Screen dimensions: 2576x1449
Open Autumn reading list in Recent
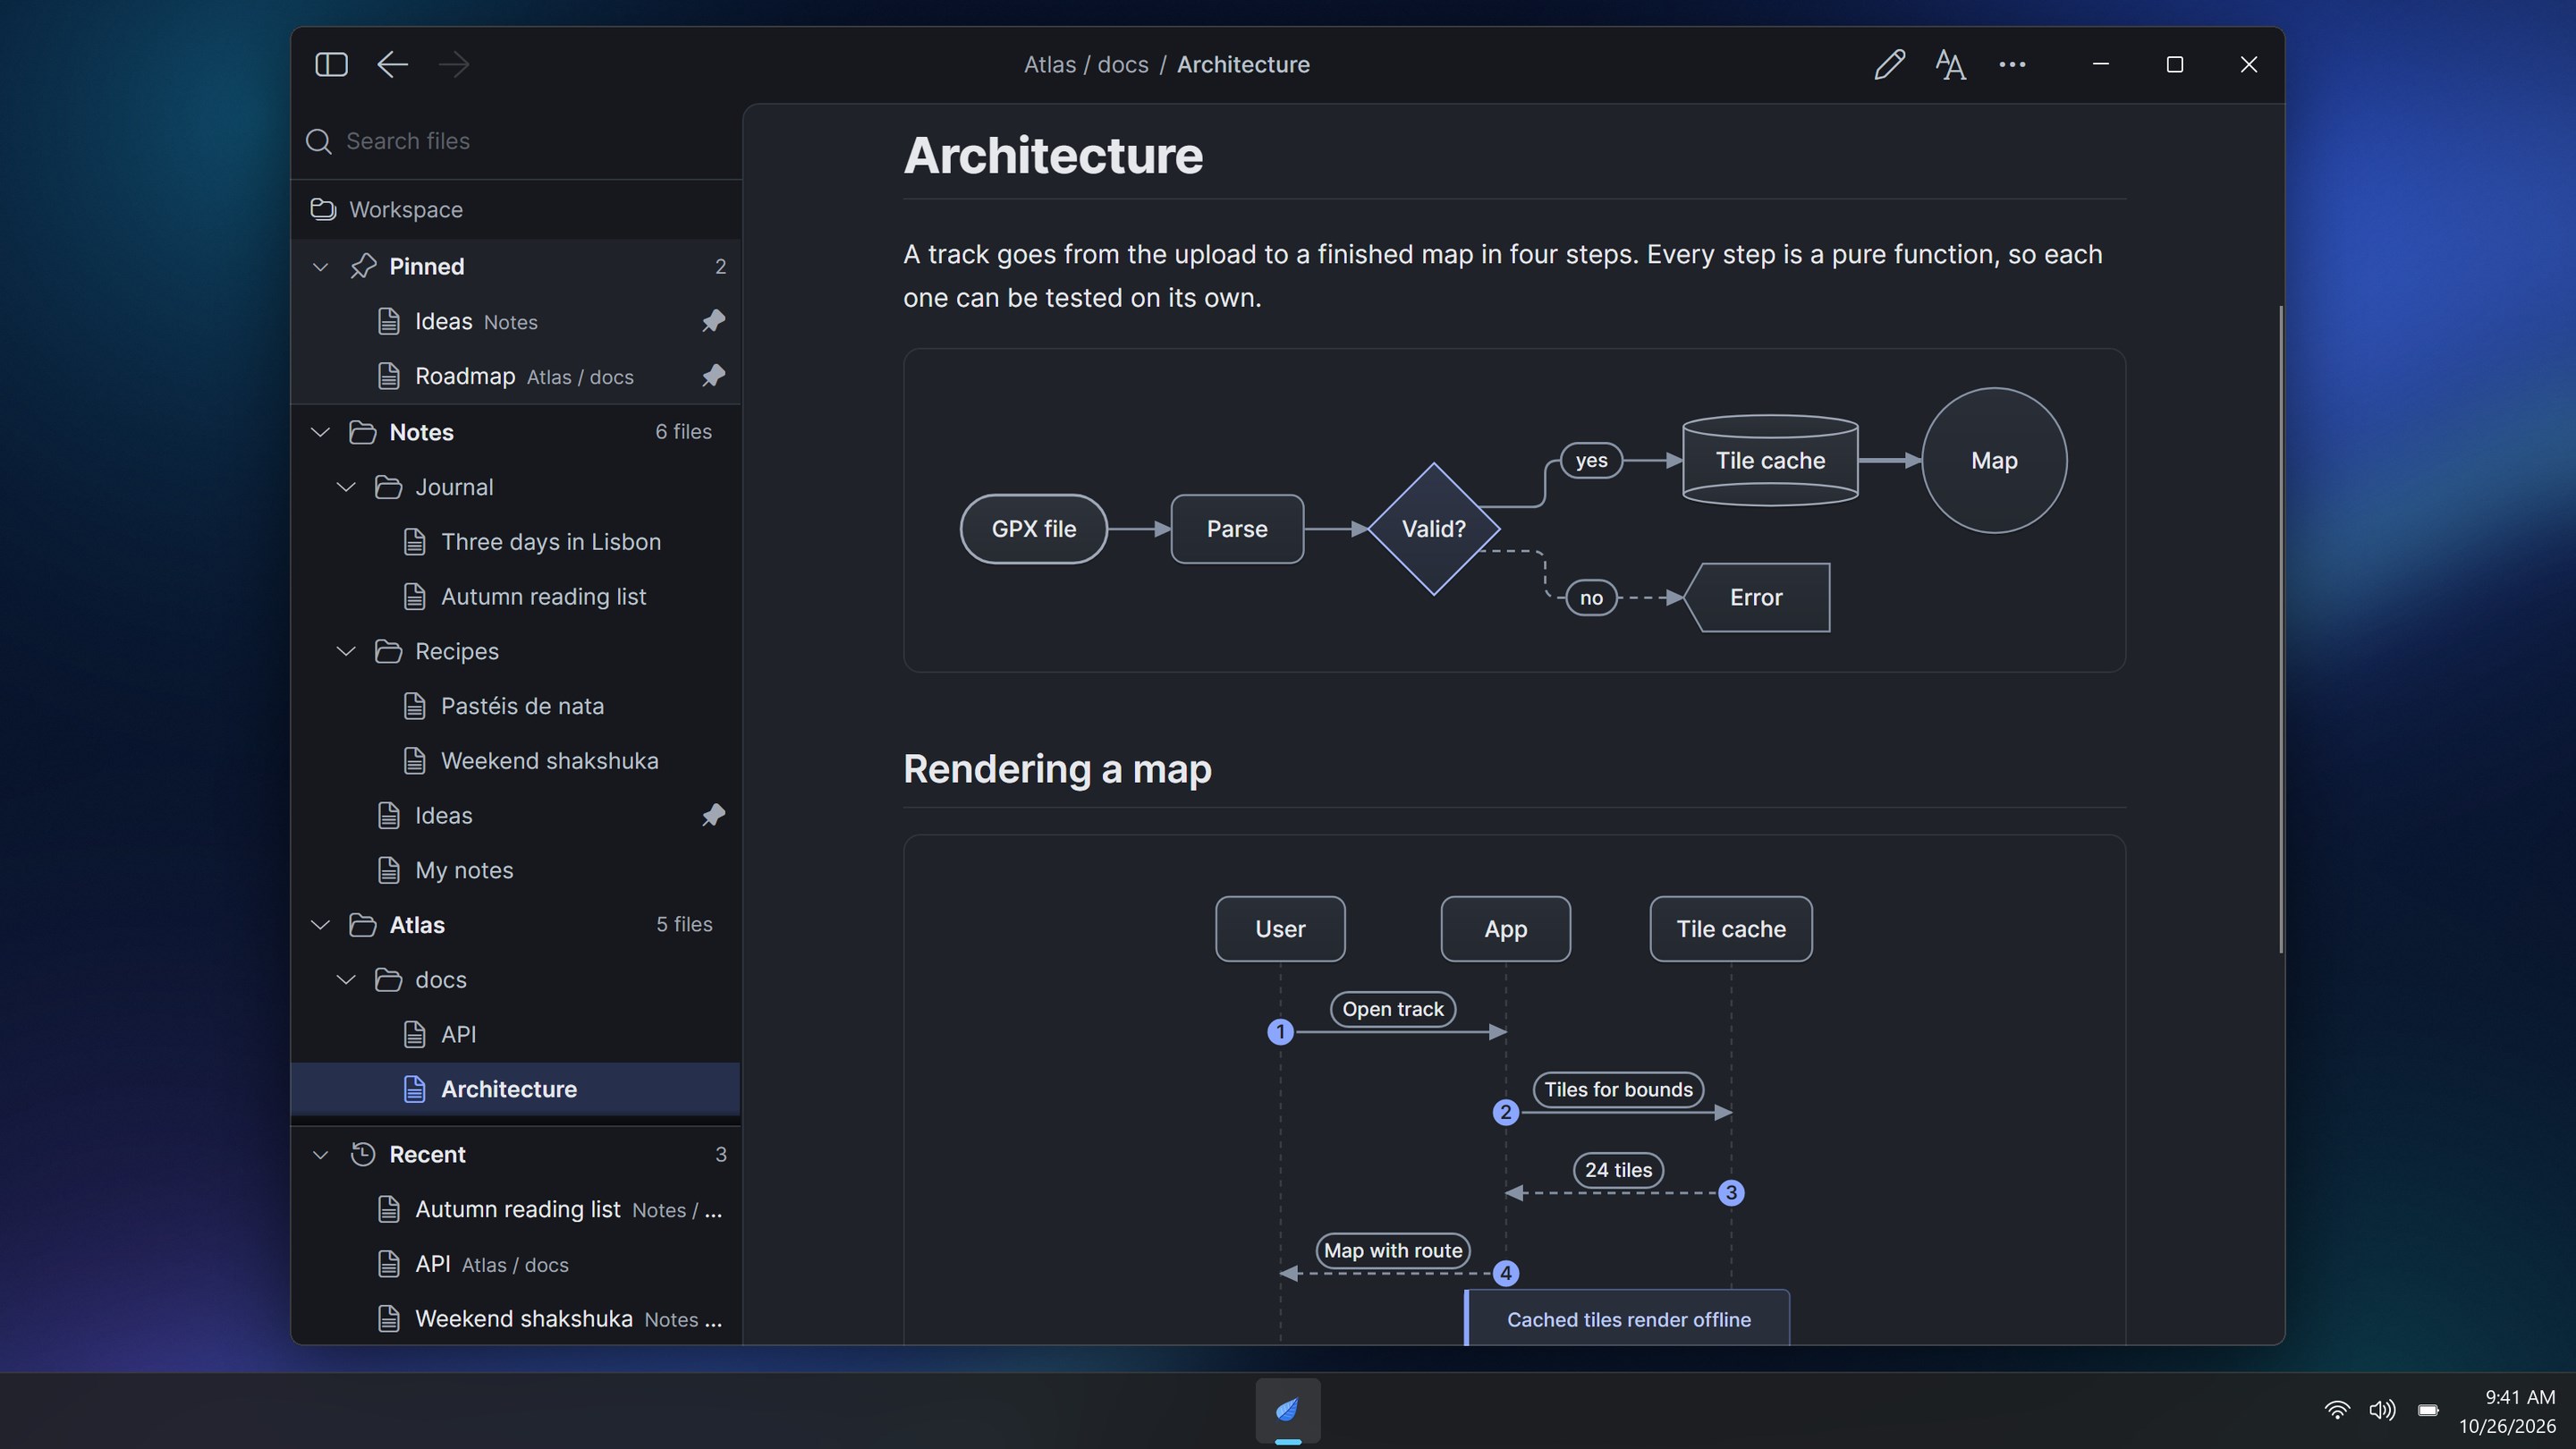coord(516,1209)
